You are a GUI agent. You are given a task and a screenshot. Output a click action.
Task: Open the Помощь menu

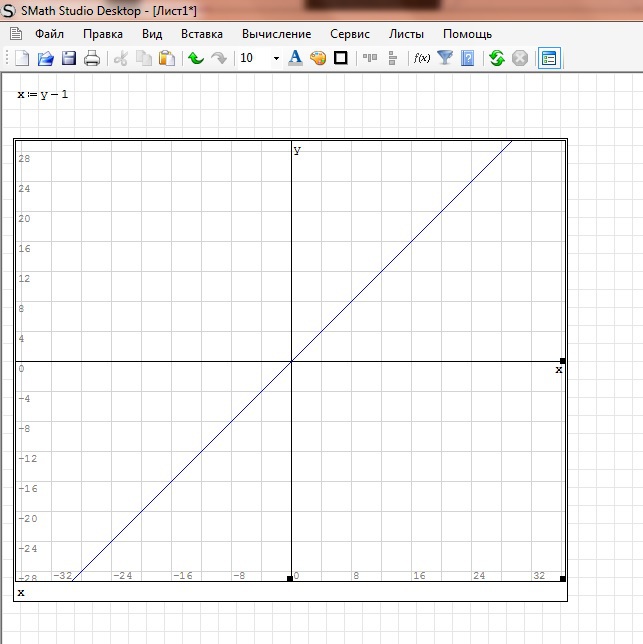click(x=467, y=34)
